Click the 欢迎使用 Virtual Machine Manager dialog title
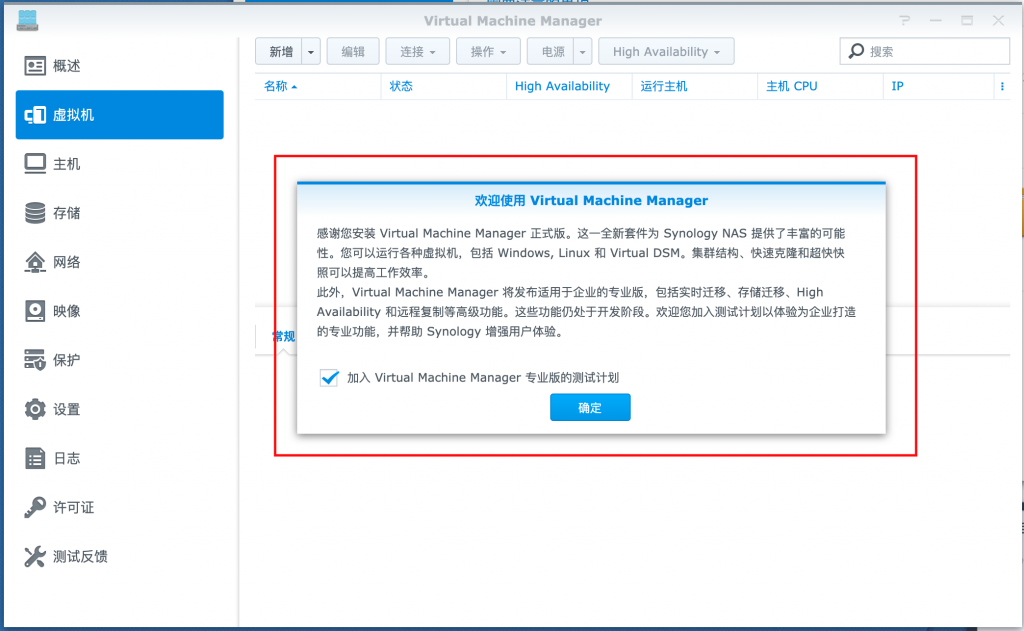This screenshot has height=631, width=1024. pyautogui.click(x=591, y=201)
